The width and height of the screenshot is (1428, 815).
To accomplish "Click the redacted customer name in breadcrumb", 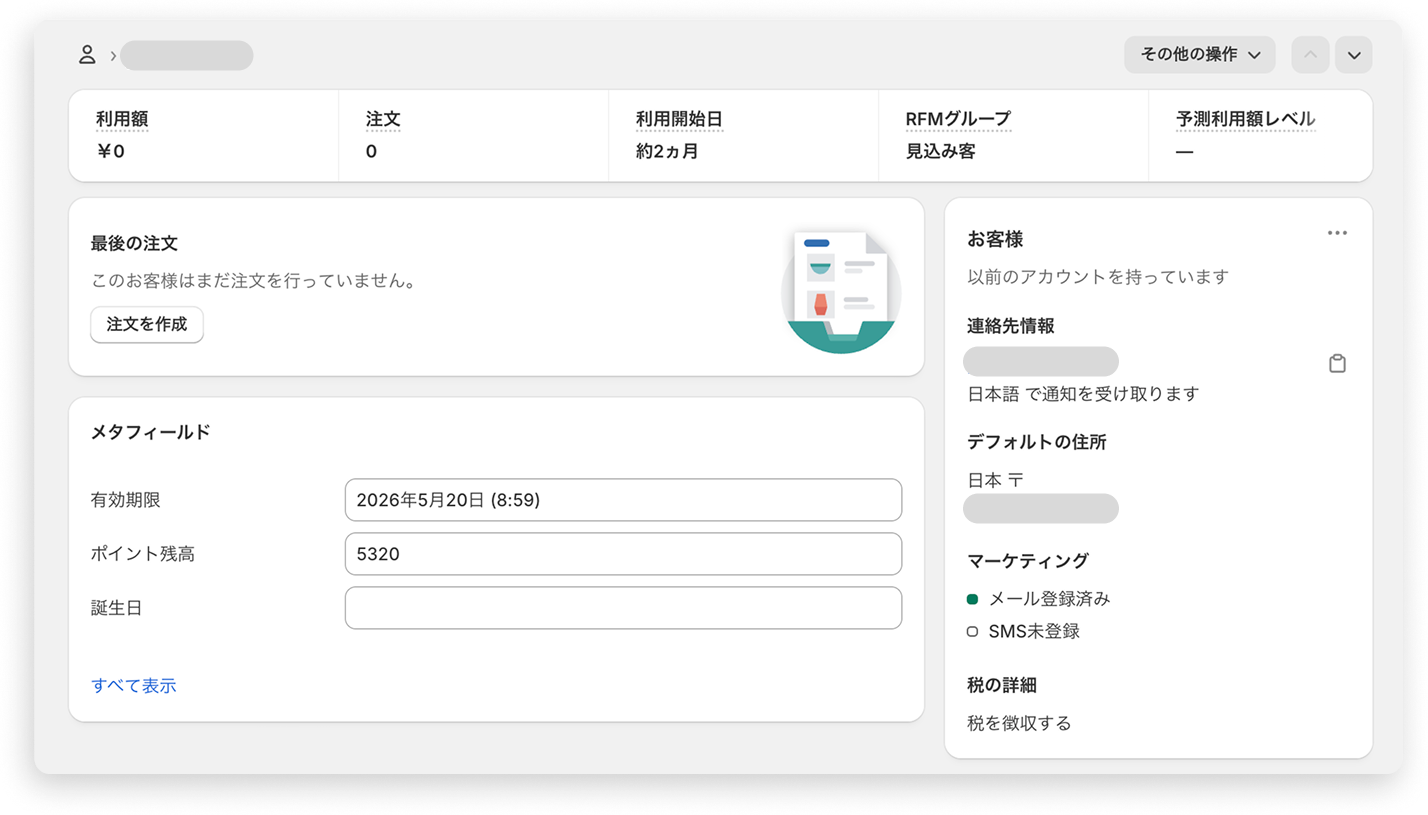I will click(x=186, y=55).
